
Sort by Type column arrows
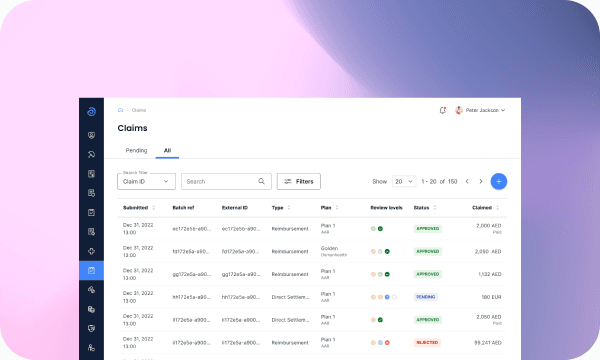coord(289,208)
